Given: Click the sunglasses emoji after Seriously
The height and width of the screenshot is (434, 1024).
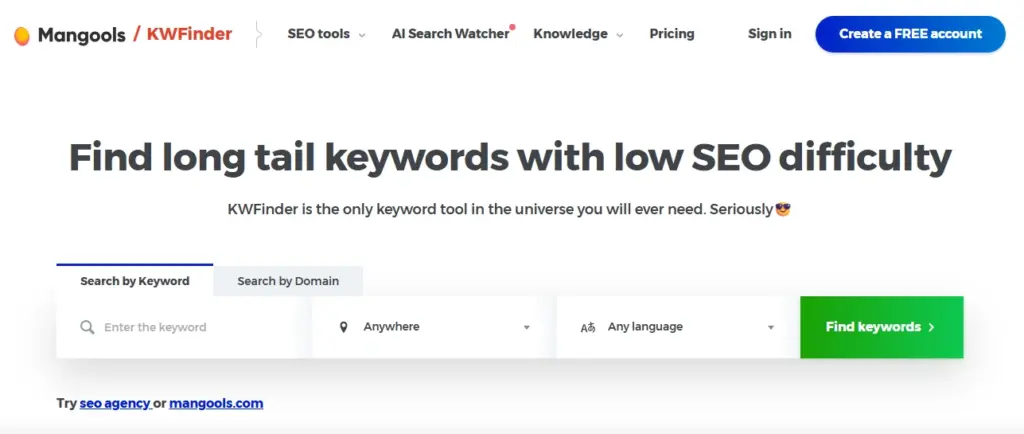Looking at the screenshot, I should (x=784, y=210).
